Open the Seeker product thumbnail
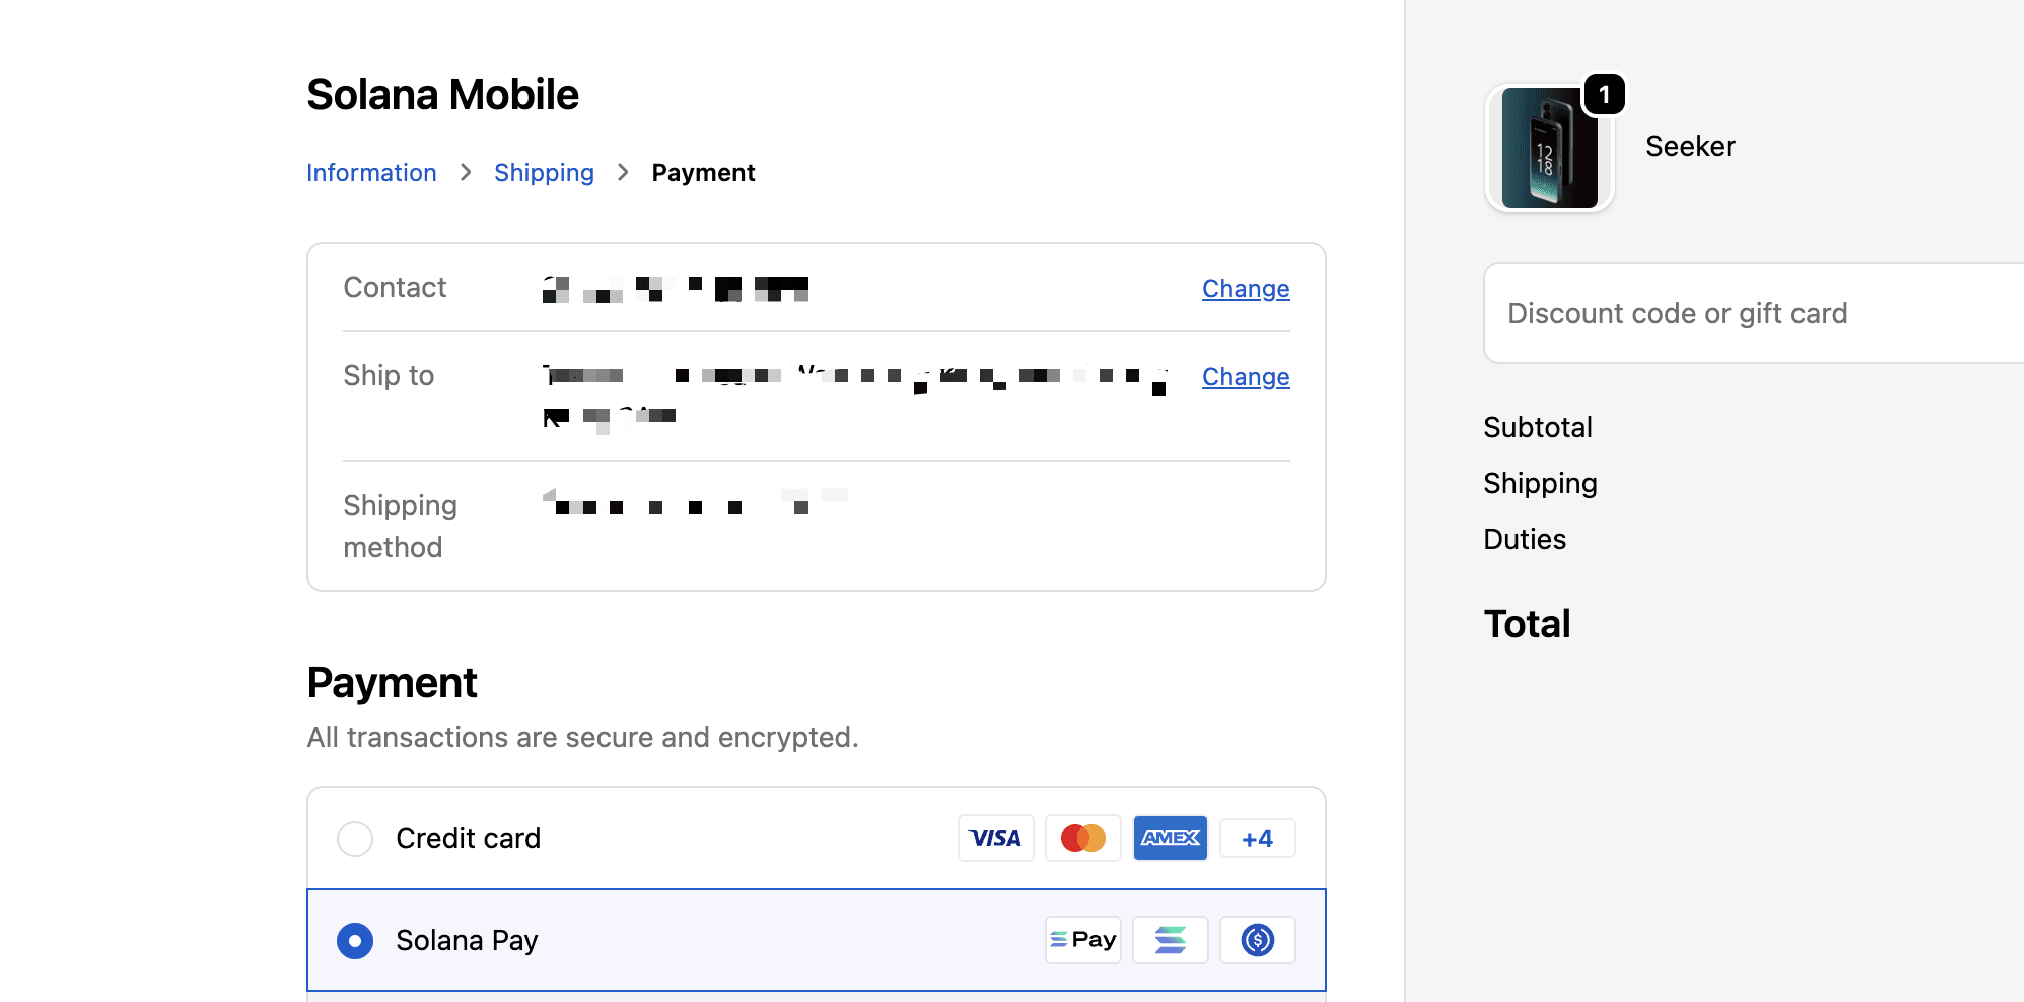 click(x=1548, y=148)
